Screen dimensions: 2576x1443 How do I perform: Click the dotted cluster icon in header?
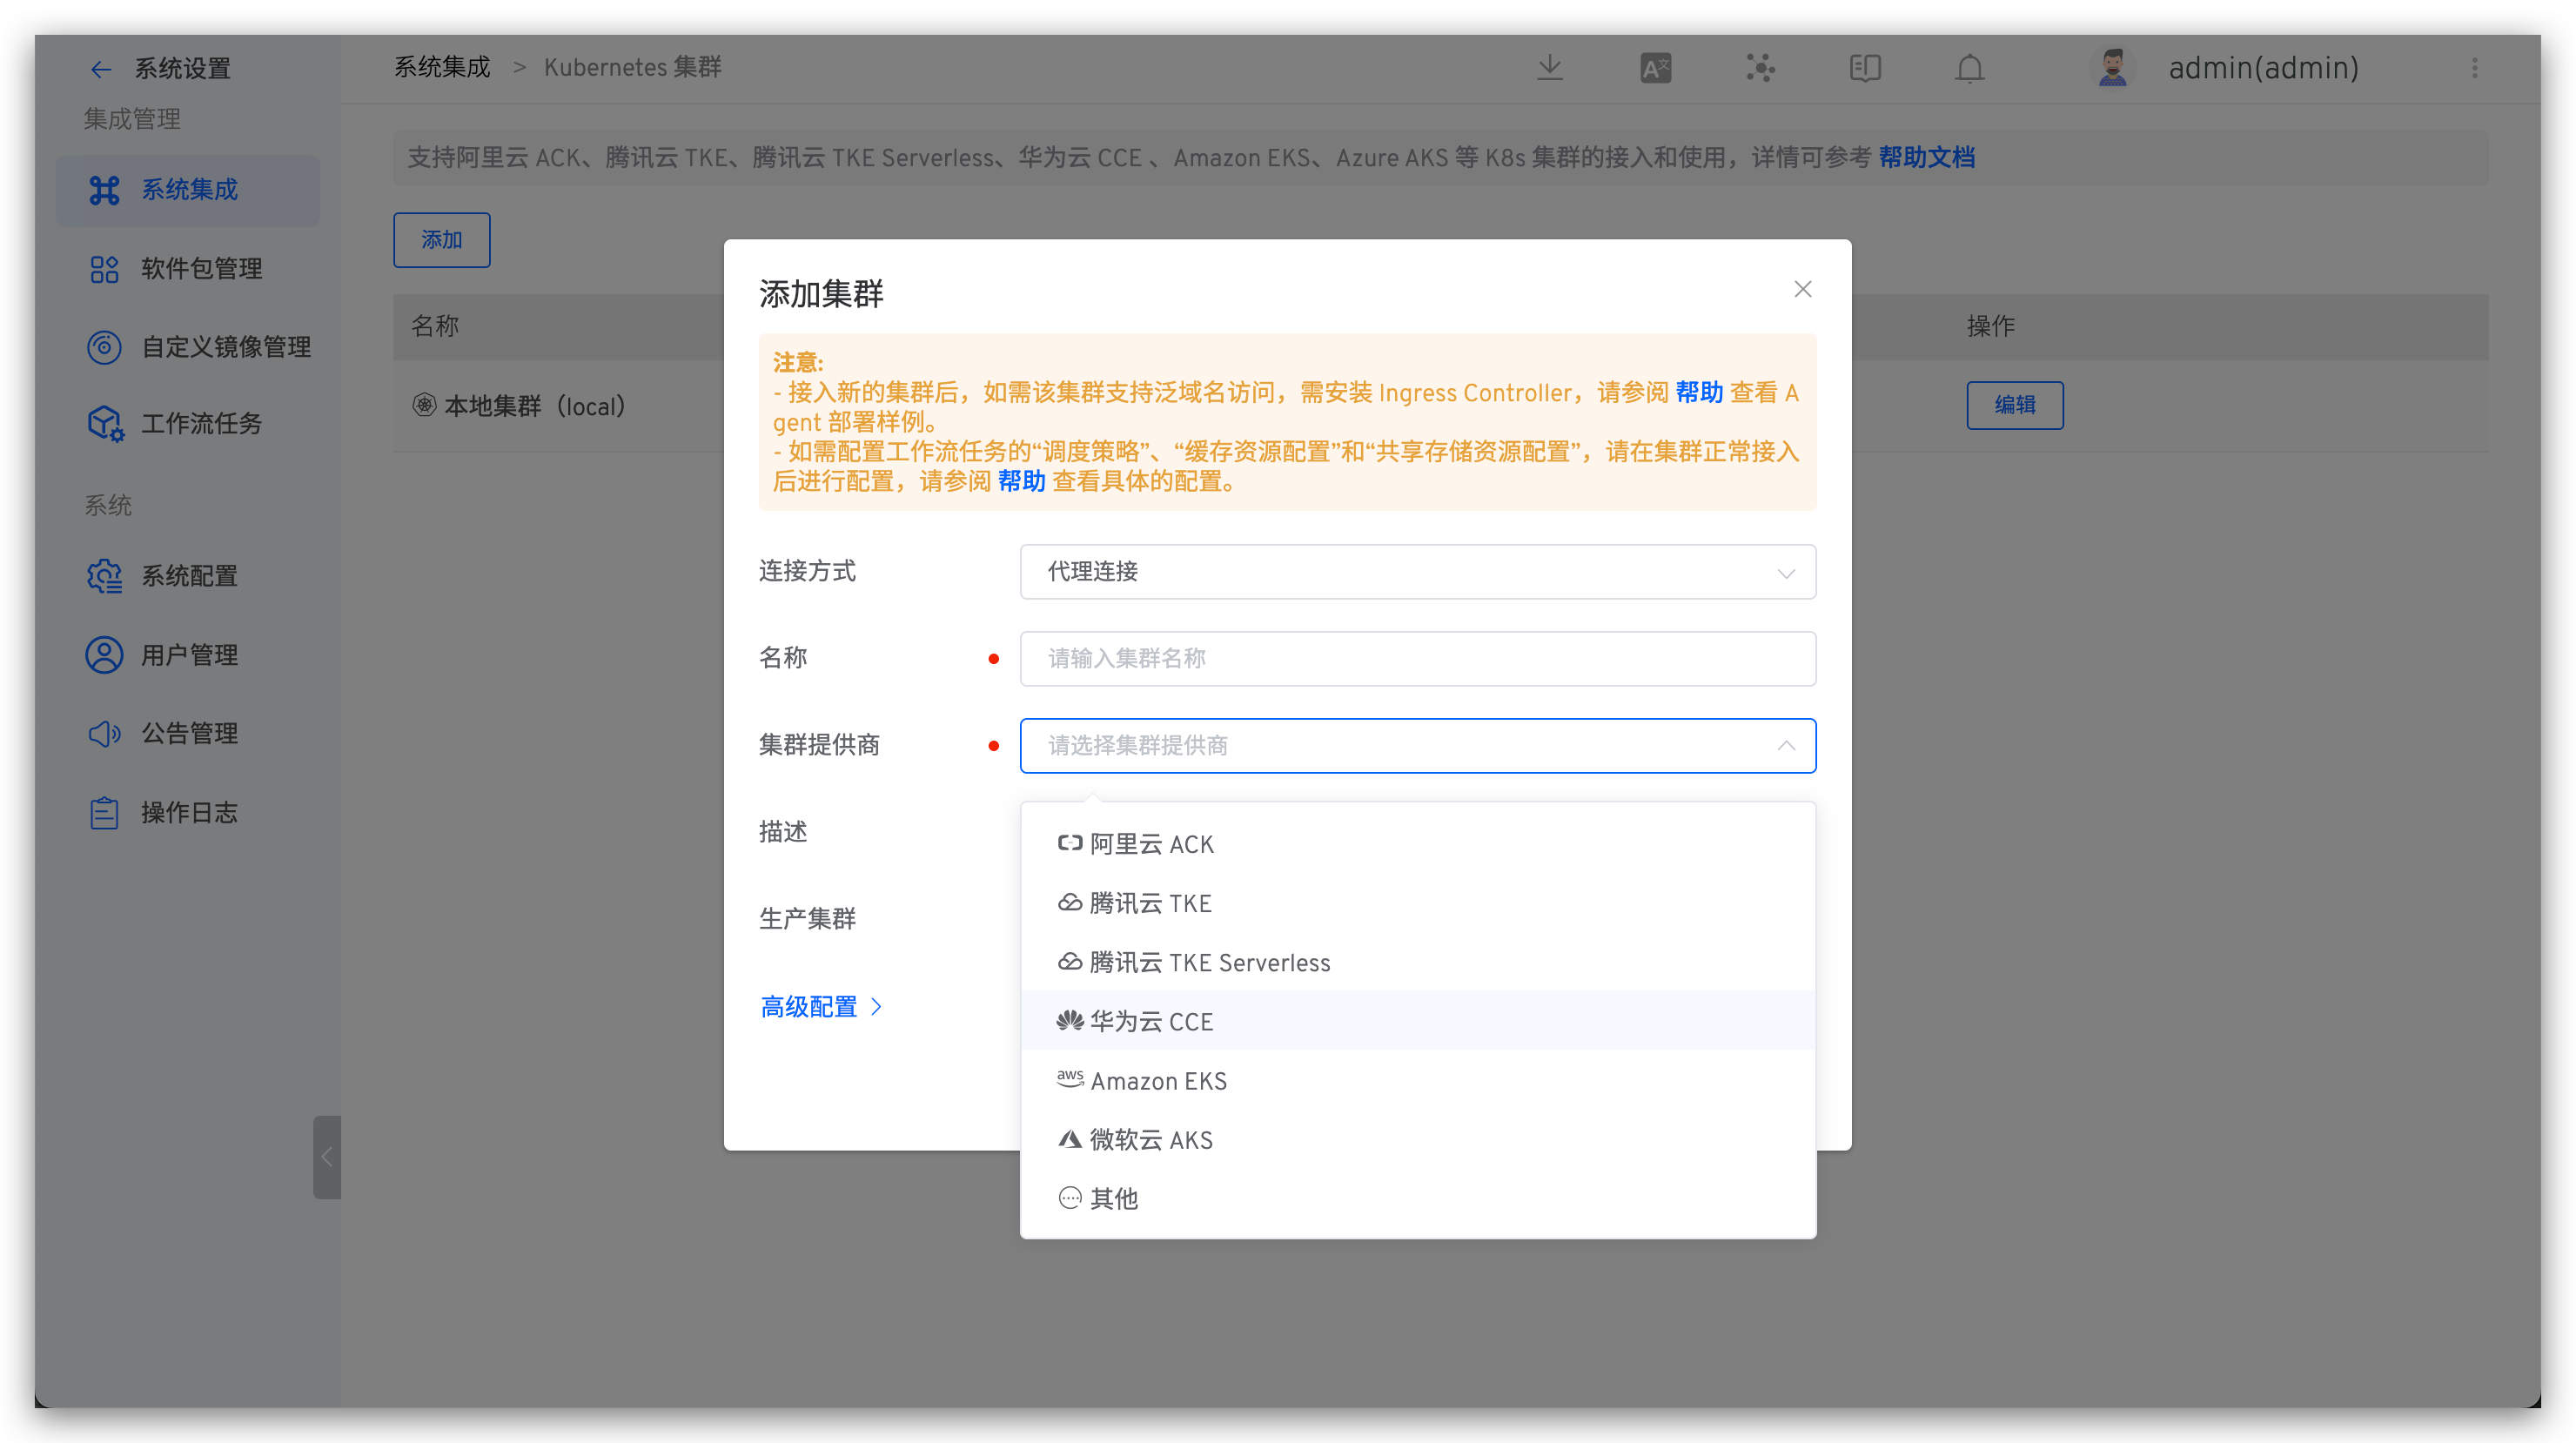pyautogui.click(x=1760, y=68)
